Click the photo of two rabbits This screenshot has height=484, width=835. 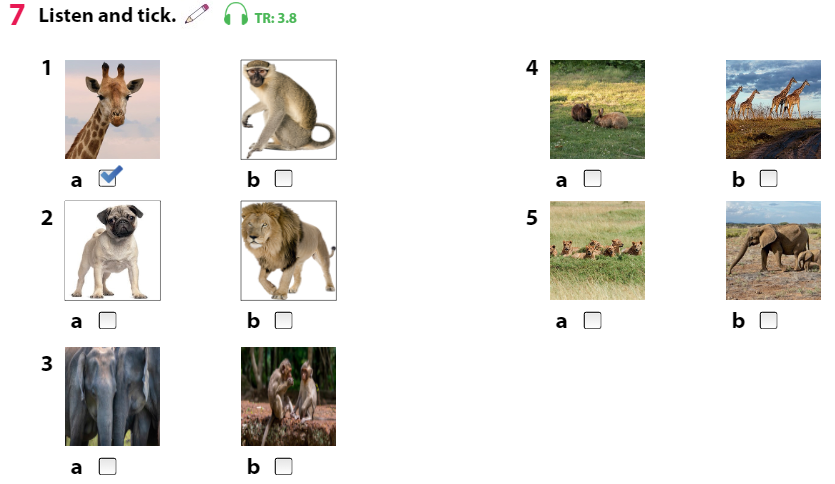597,109
